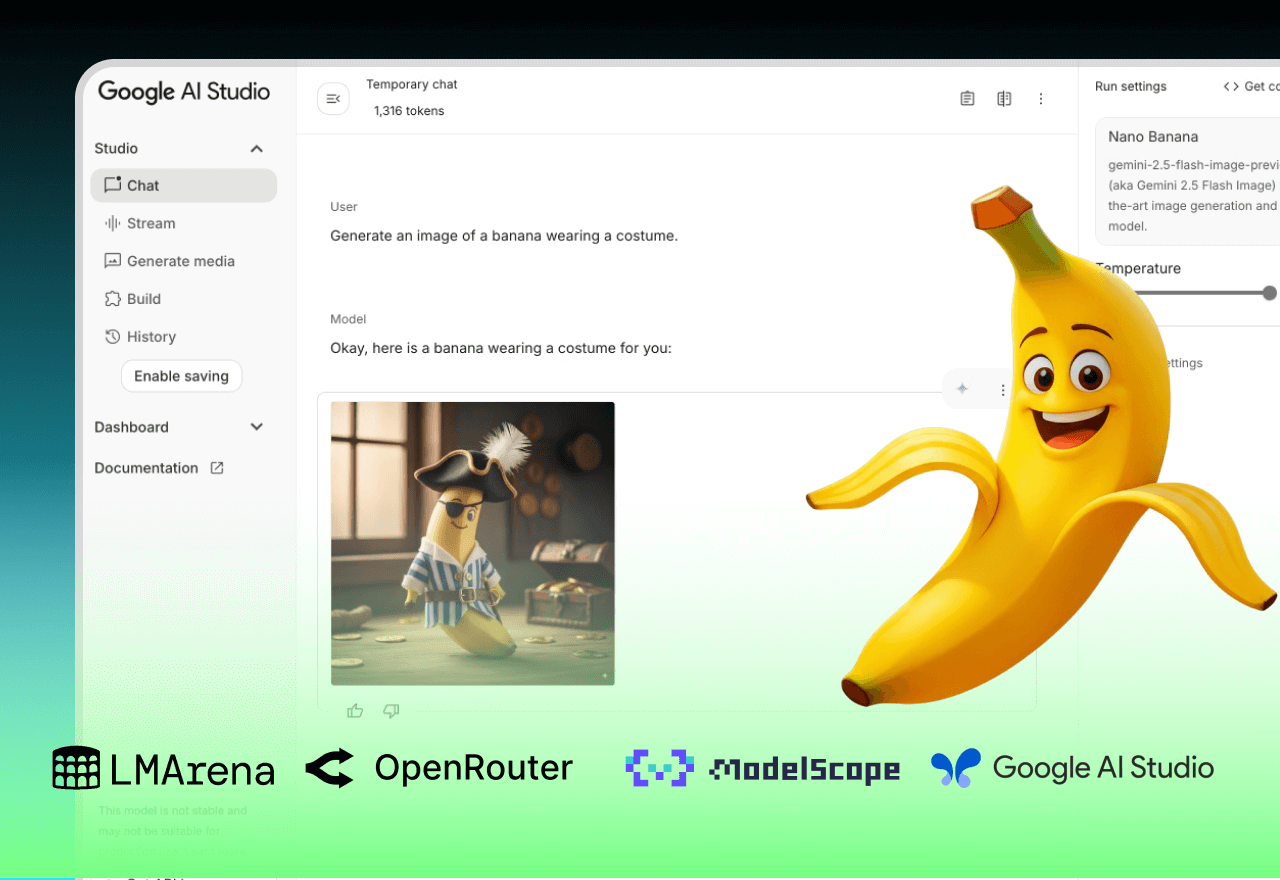Click the Temperature slider handle
This screenshot has width=1280, height=880.
pyautogui.click(x=1269, y=293)
